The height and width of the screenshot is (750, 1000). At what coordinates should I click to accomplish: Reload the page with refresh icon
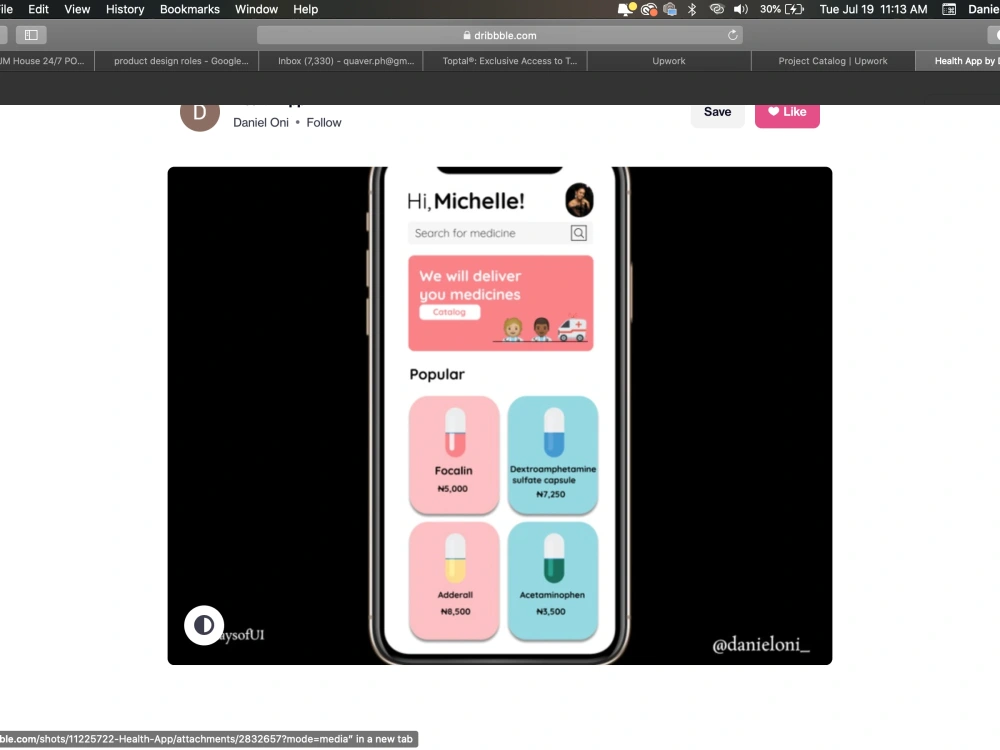733,35
